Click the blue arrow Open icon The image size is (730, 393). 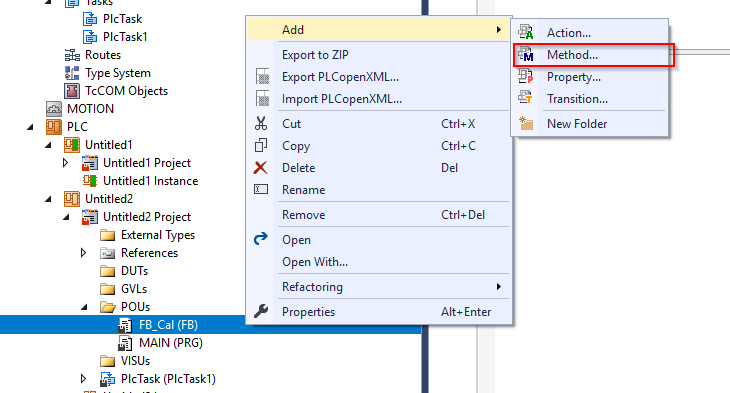[261, 239]
